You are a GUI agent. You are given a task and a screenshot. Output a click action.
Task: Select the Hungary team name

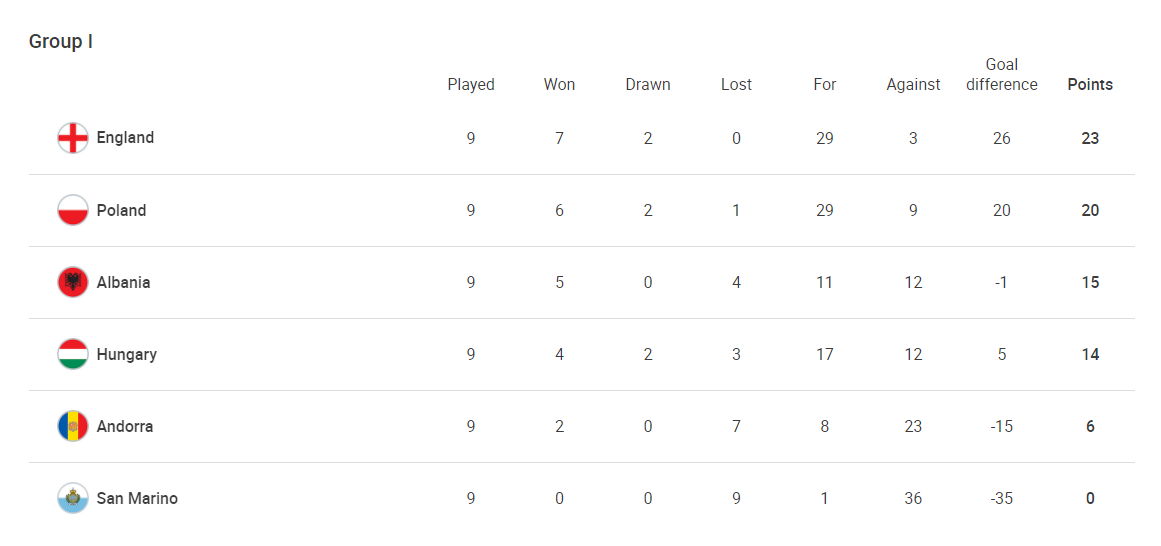[126, 354]
